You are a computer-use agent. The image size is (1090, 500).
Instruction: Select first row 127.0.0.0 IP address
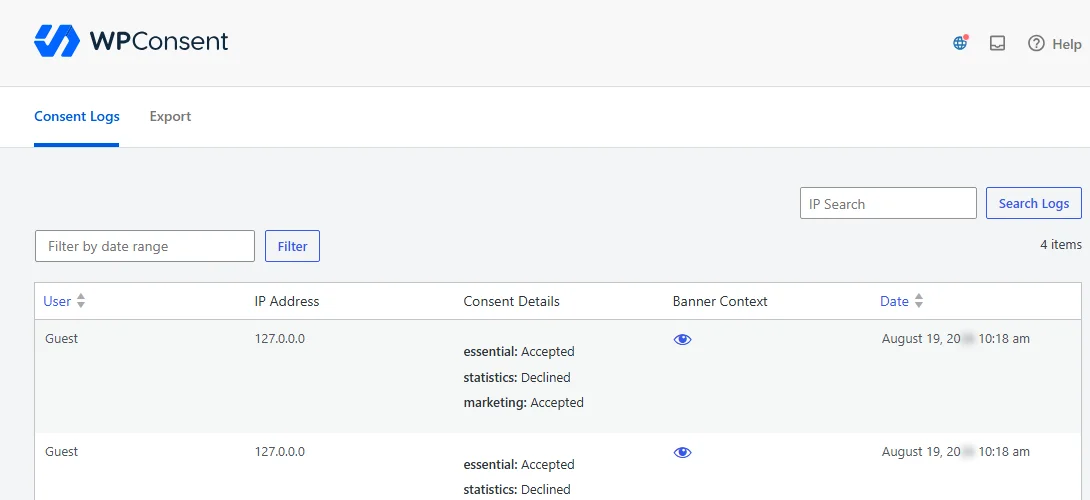(279, 339)
